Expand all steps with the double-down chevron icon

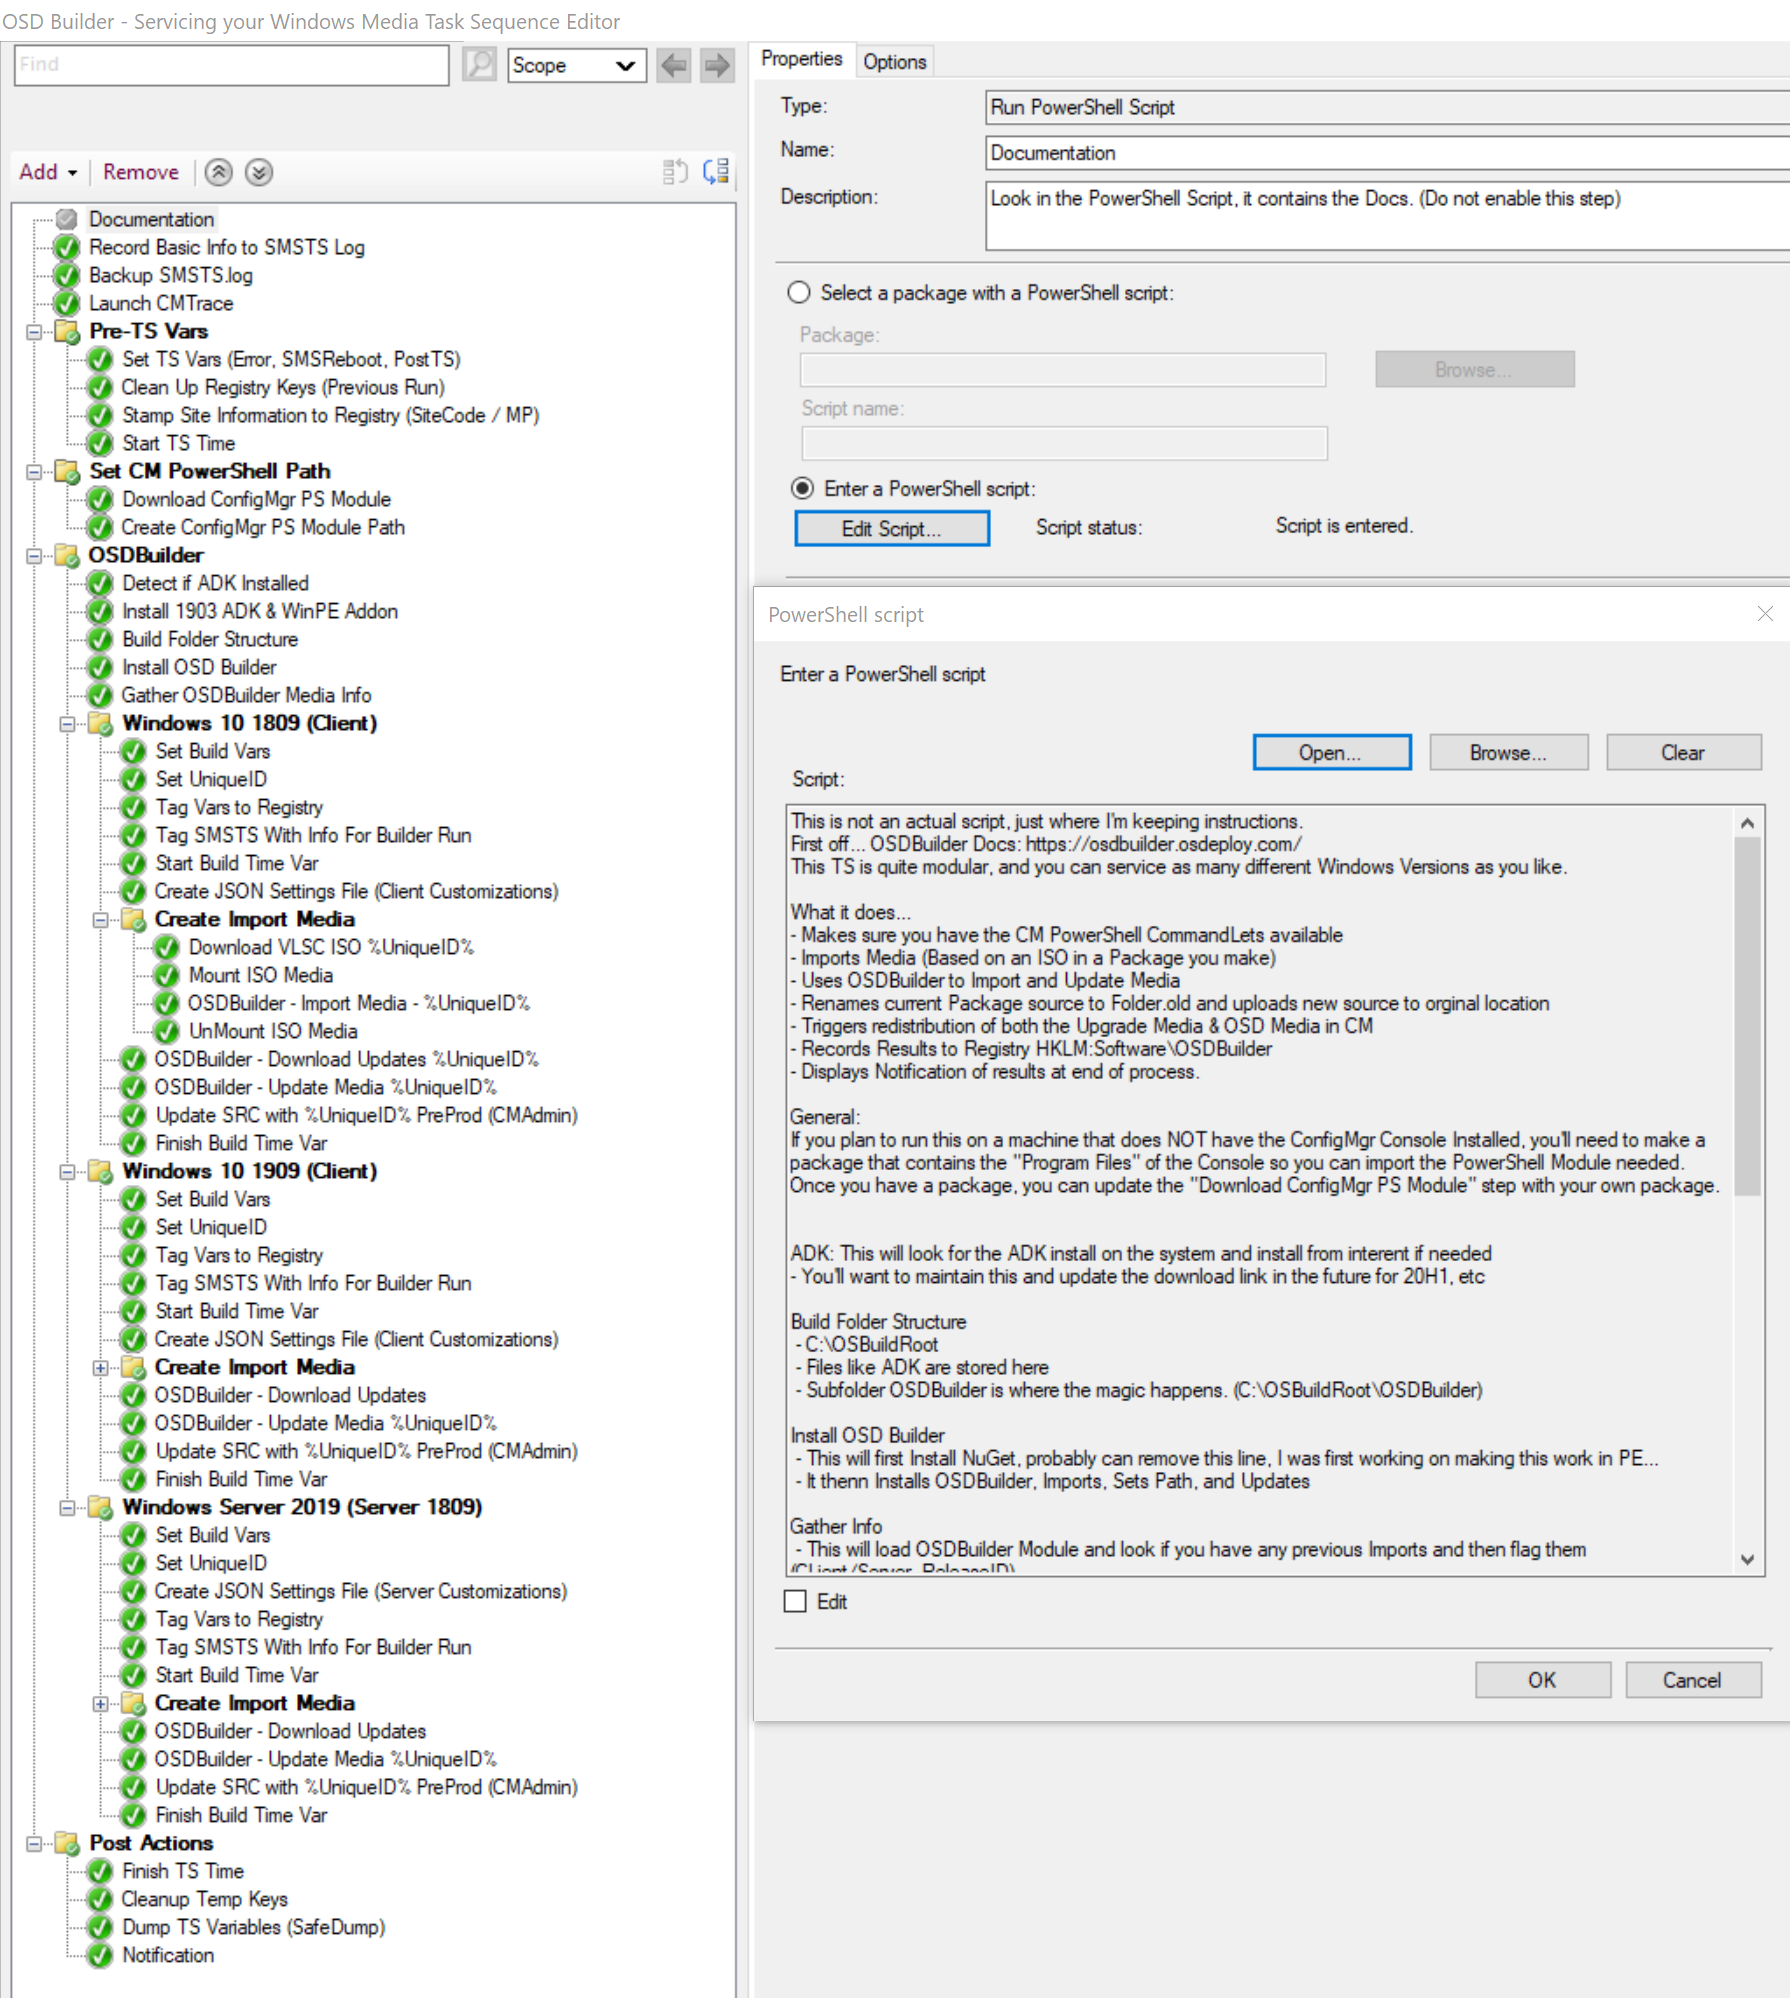258,172
